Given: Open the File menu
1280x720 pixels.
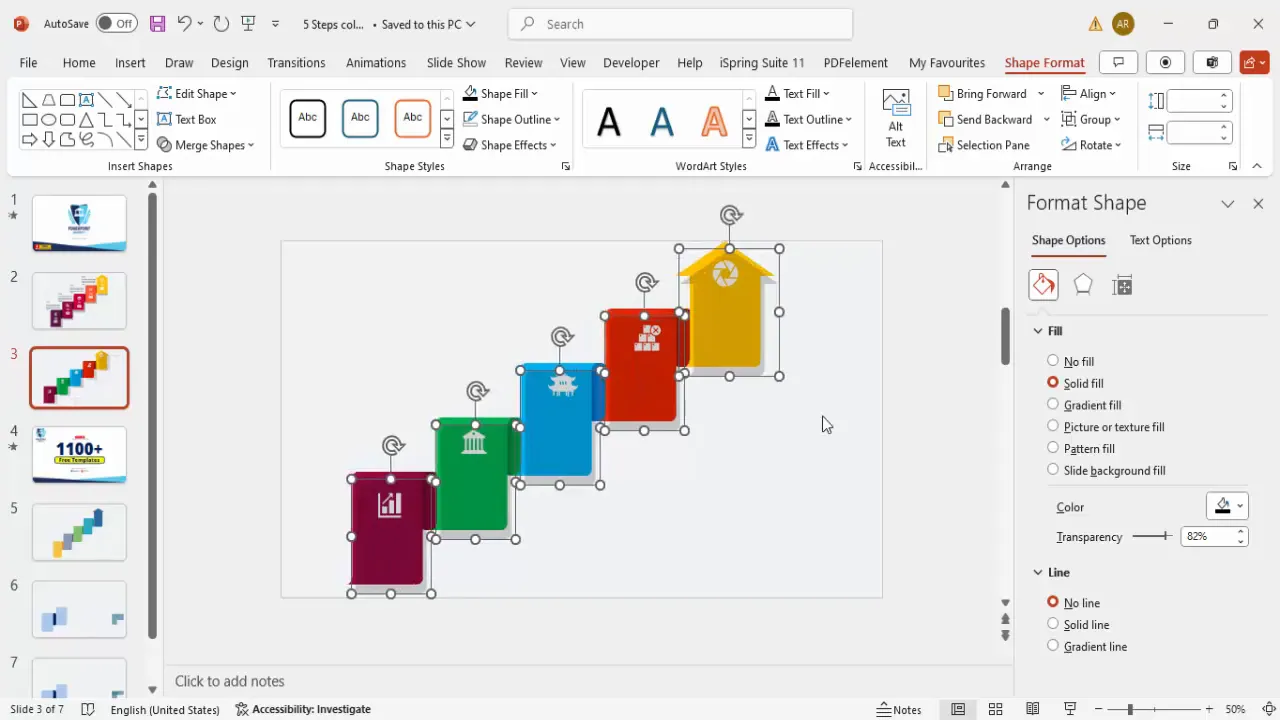Looking at the screenshot, I should click(x=28, y=62).
